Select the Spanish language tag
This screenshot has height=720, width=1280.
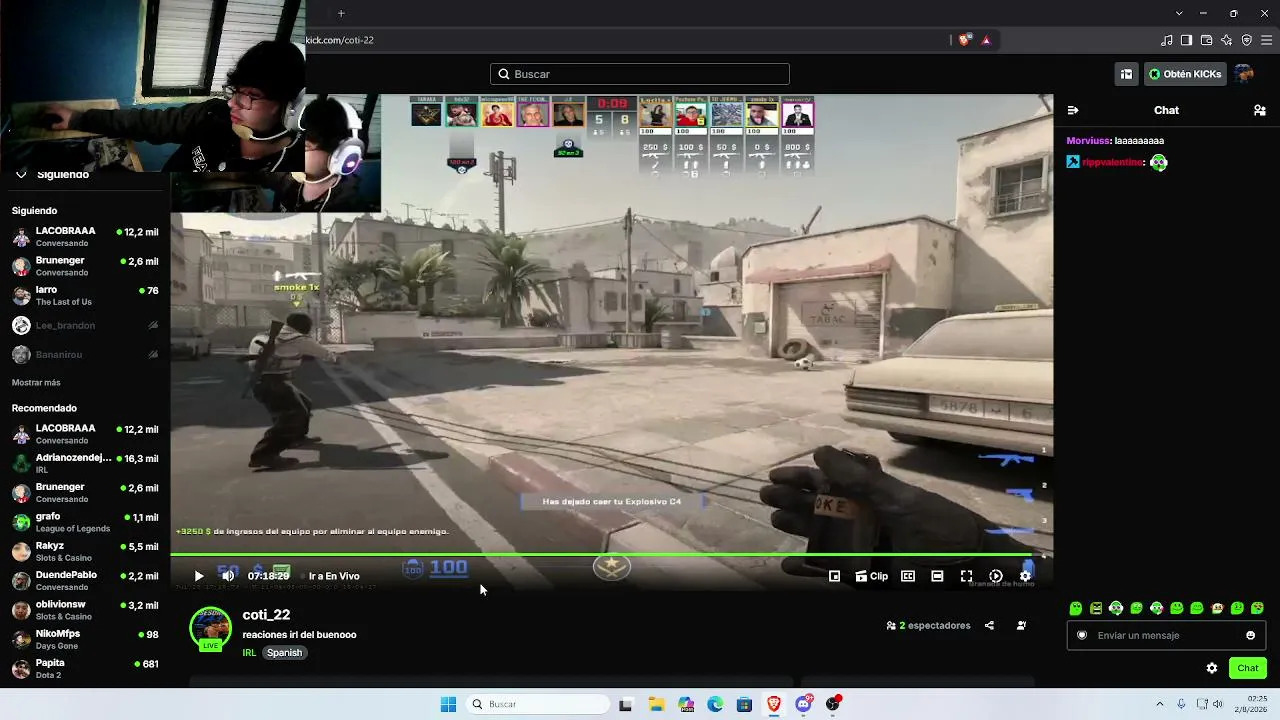[x=284, y=653]
